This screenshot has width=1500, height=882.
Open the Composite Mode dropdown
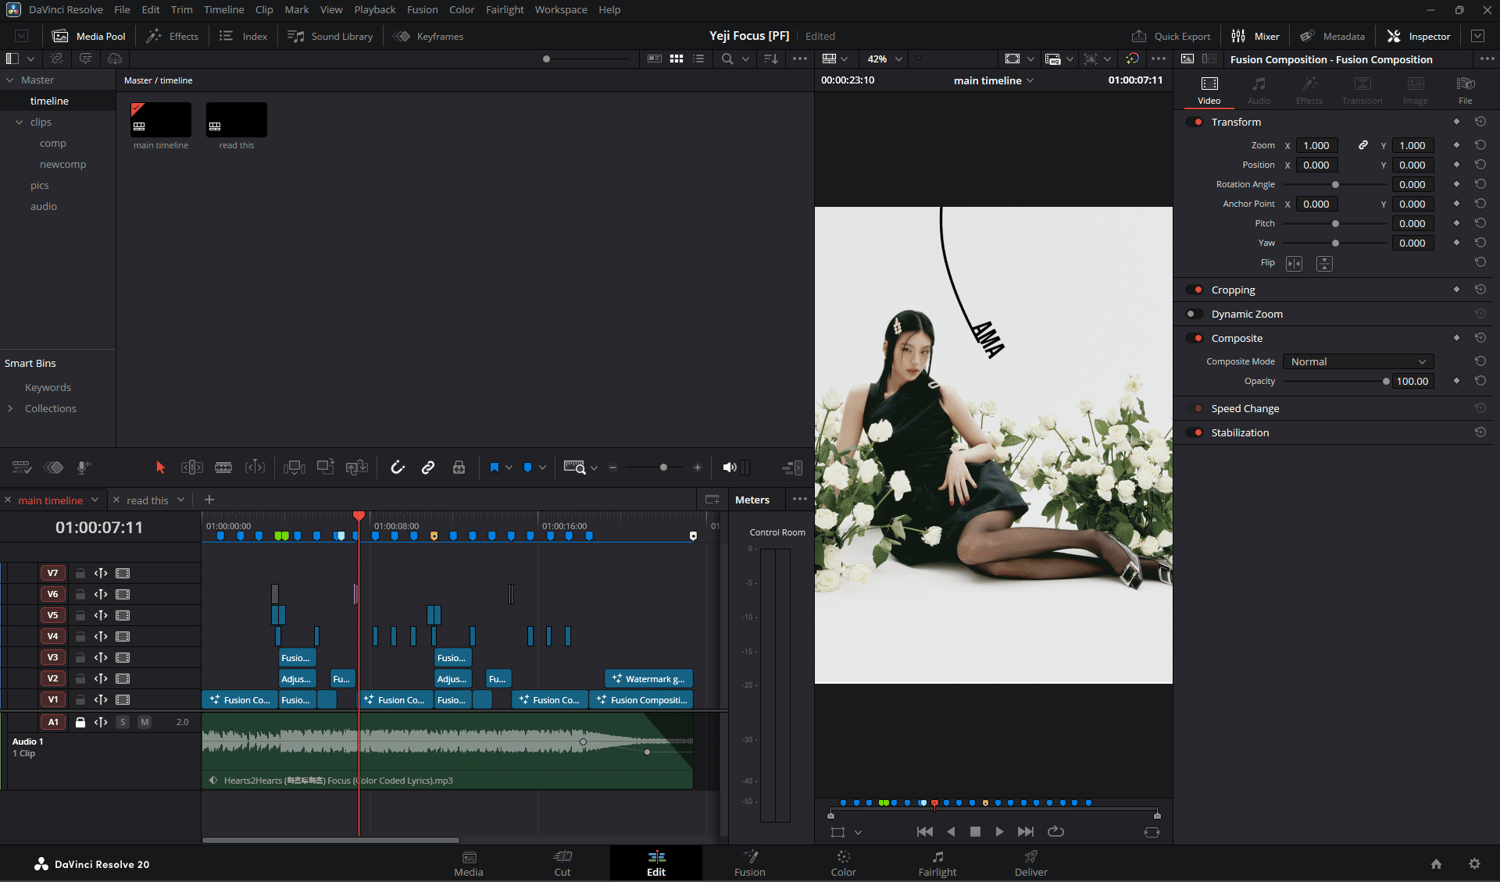pyautogui.click(x=1358, y=362)
